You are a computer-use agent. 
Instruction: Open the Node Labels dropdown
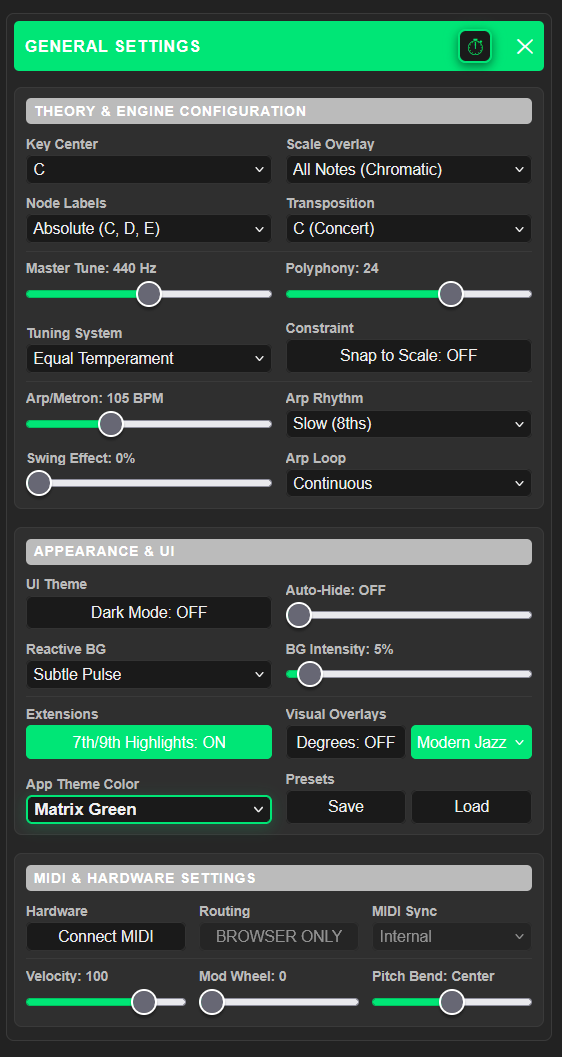pyautogui.click(x=148, y=229)
